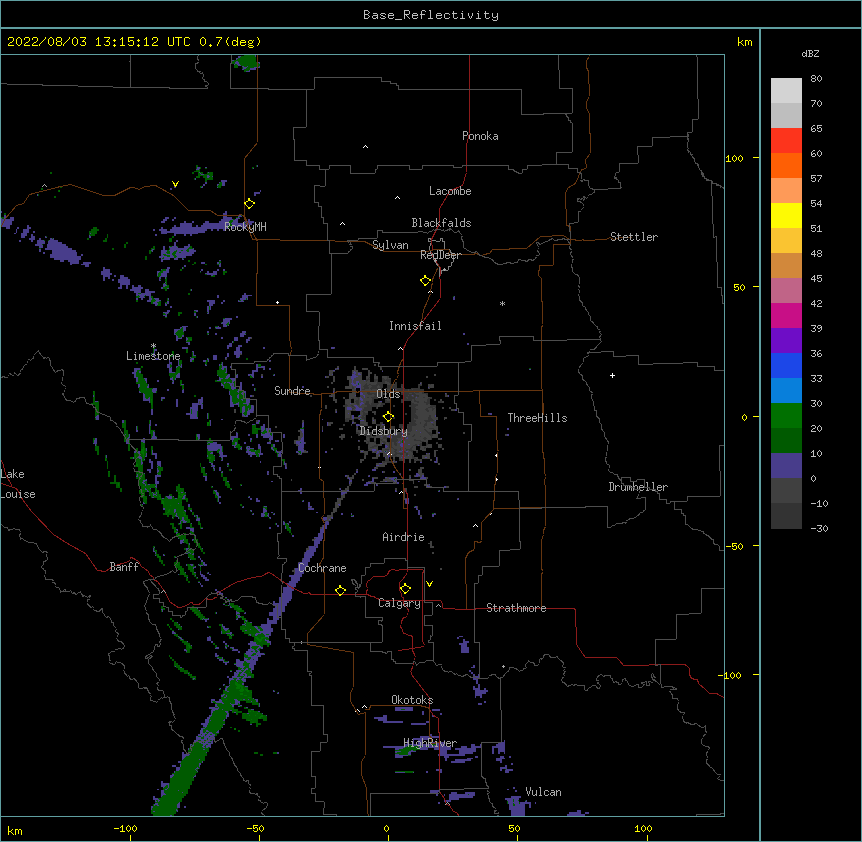Click the ThreeHills town label
862x842 pixels.
click(x=537, y=418)
